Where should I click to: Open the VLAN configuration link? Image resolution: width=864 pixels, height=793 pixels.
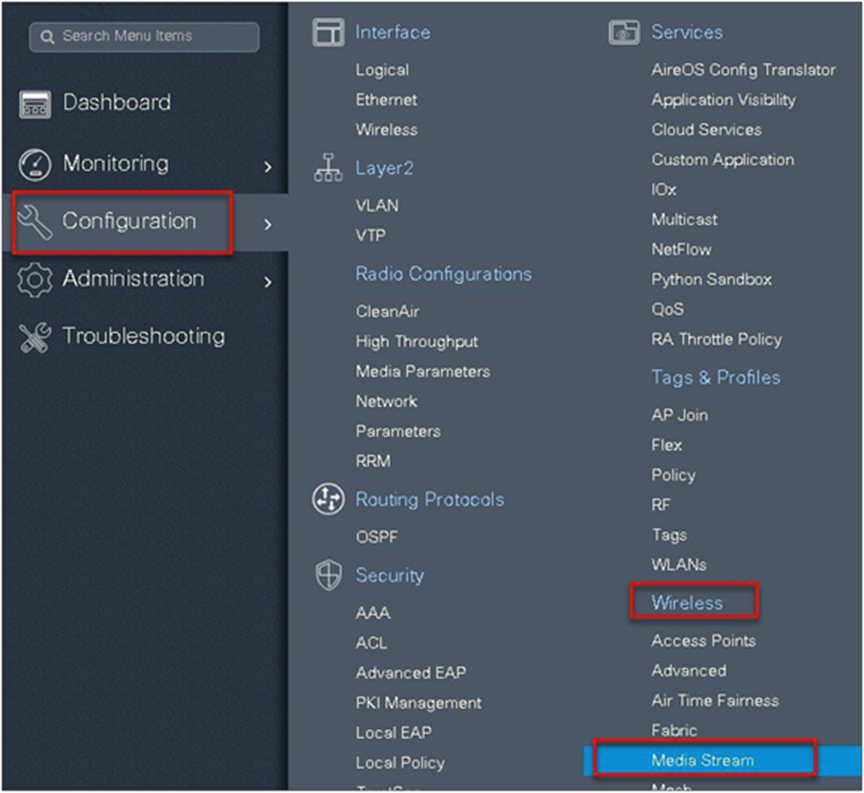[377, 206]
